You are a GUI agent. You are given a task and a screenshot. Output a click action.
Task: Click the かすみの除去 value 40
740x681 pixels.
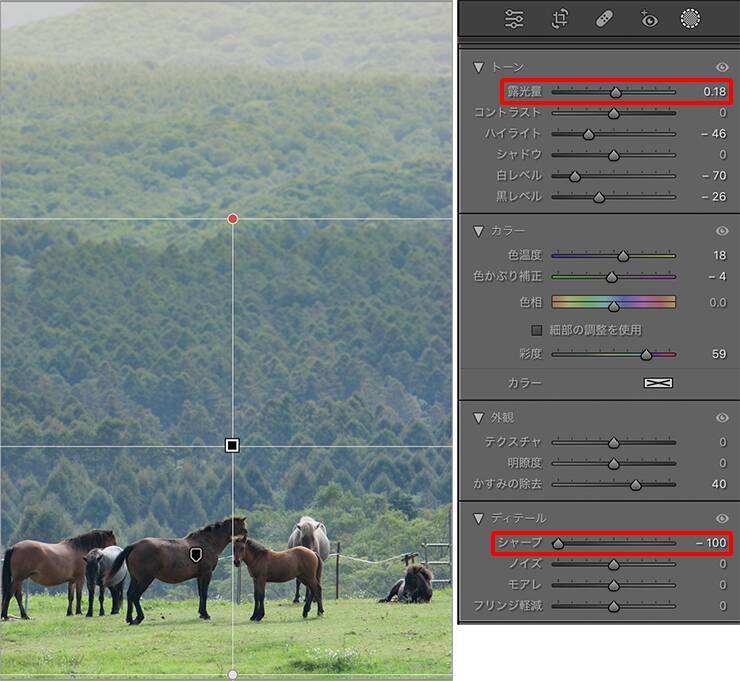click(719, 484)
